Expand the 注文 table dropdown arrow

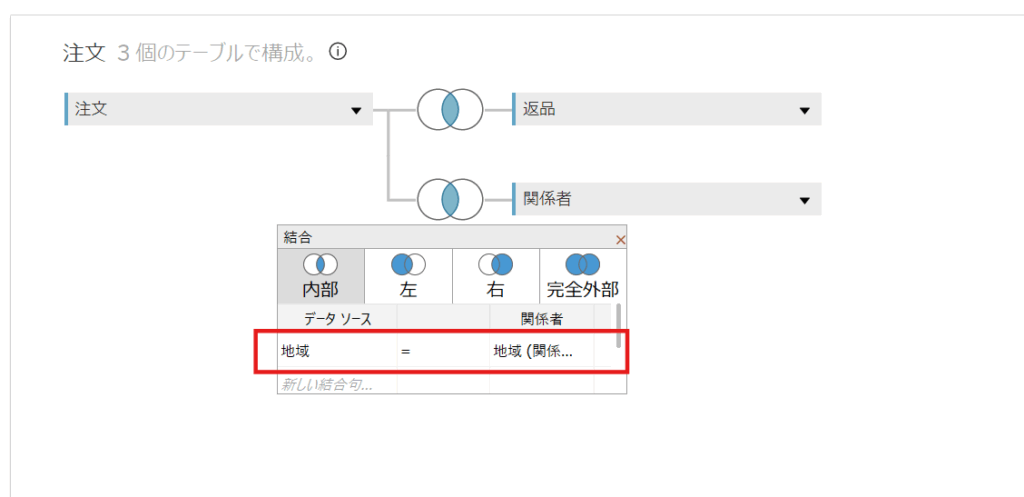click(356, 110)
